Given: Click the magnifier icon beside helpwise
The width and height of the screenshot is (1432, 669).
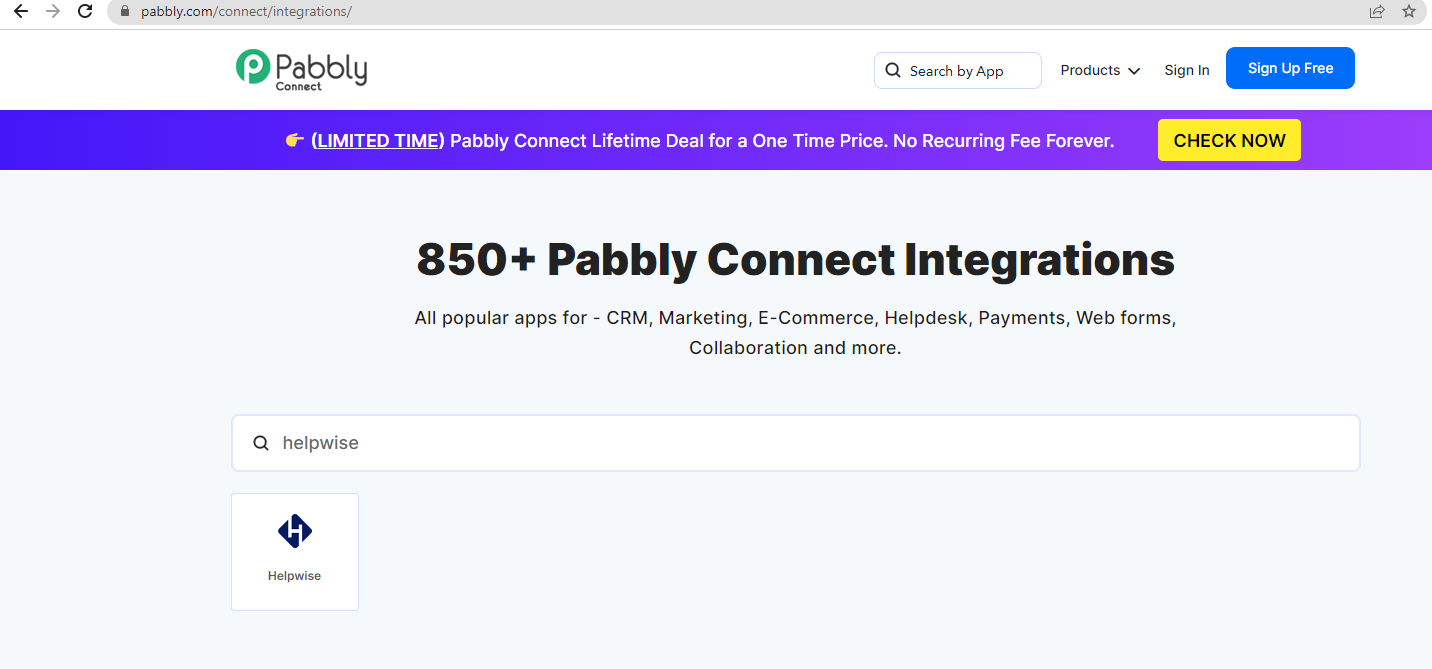Looking at the screenshot, I should pyautogui.click(x=261, y=443).
